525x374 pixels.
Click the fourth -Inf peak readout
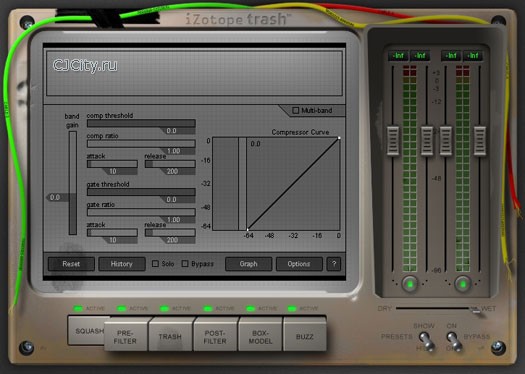point(473,56)
